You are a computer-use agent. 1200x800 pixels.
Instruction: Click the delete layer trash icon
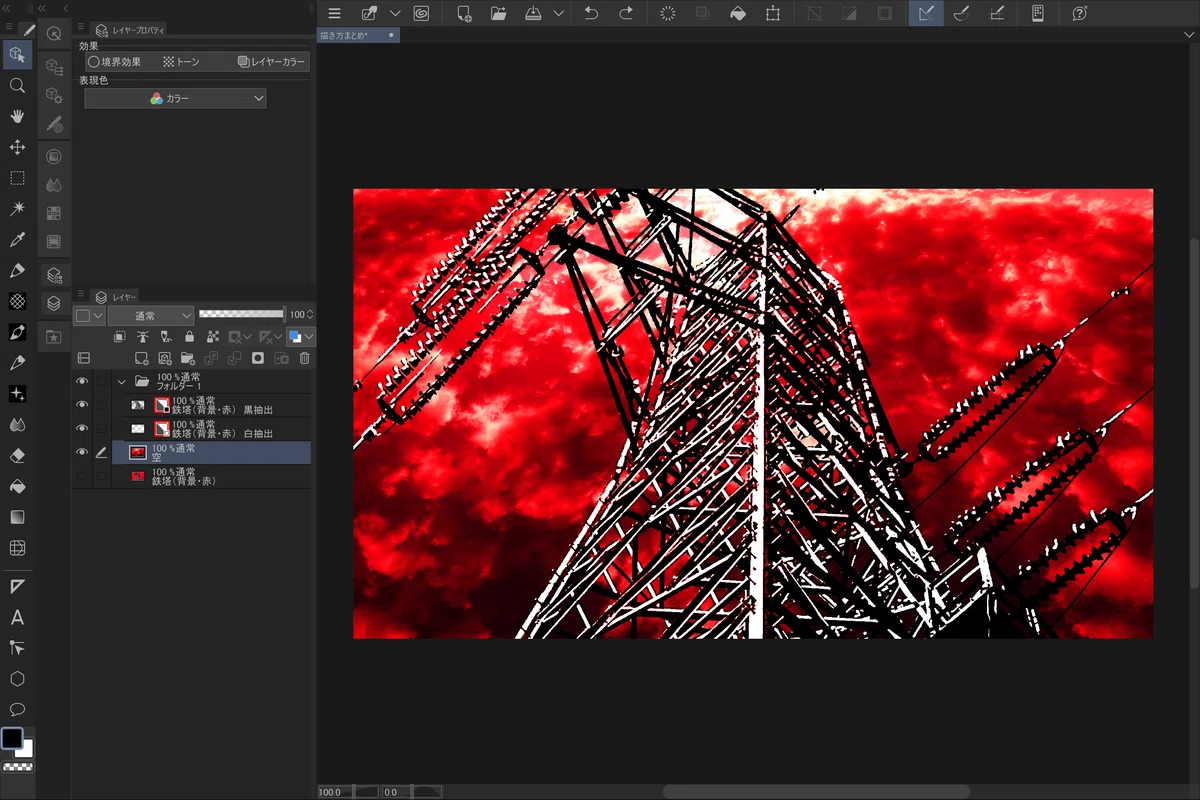pos(305,358)
